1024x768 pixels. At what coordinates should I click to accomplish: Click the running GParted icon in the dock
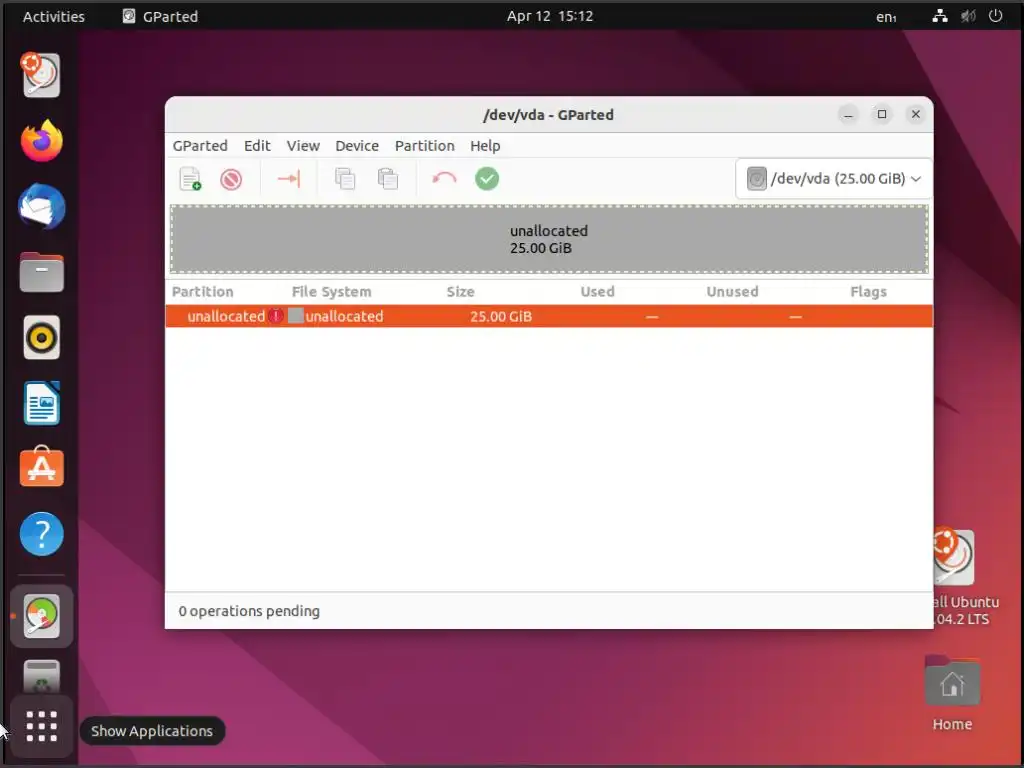click(41, 616)
